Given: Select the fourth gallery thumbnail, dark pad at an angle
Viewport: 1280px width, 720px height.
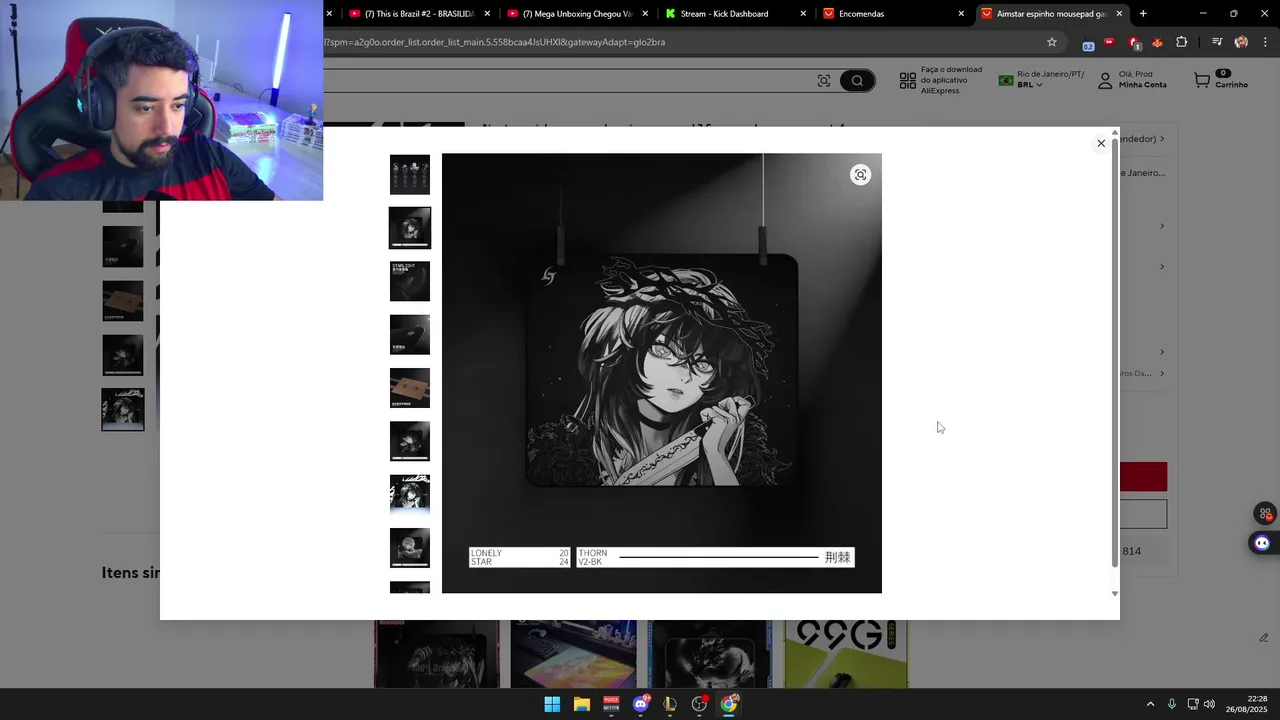Looking at the screenshot, I should coord(410,335).
